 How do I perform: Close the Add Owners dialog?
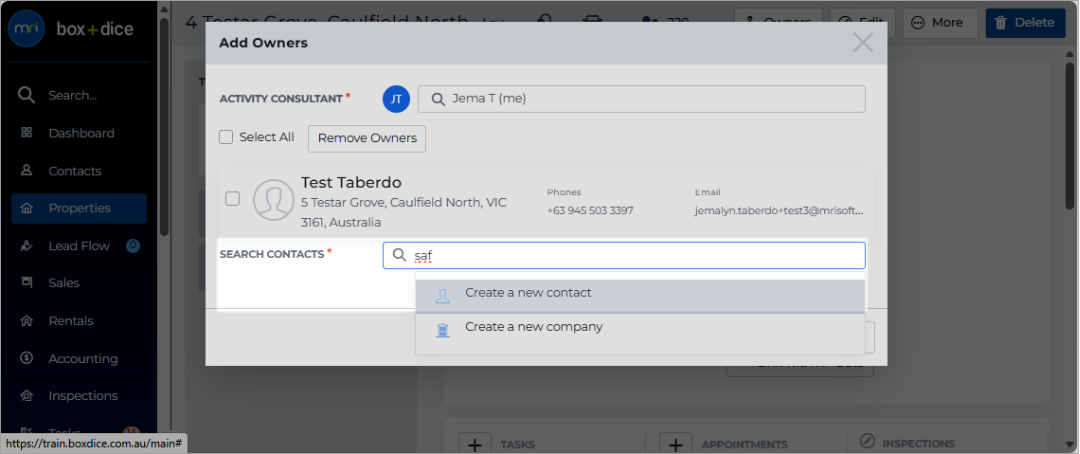[x=863, y=43]
